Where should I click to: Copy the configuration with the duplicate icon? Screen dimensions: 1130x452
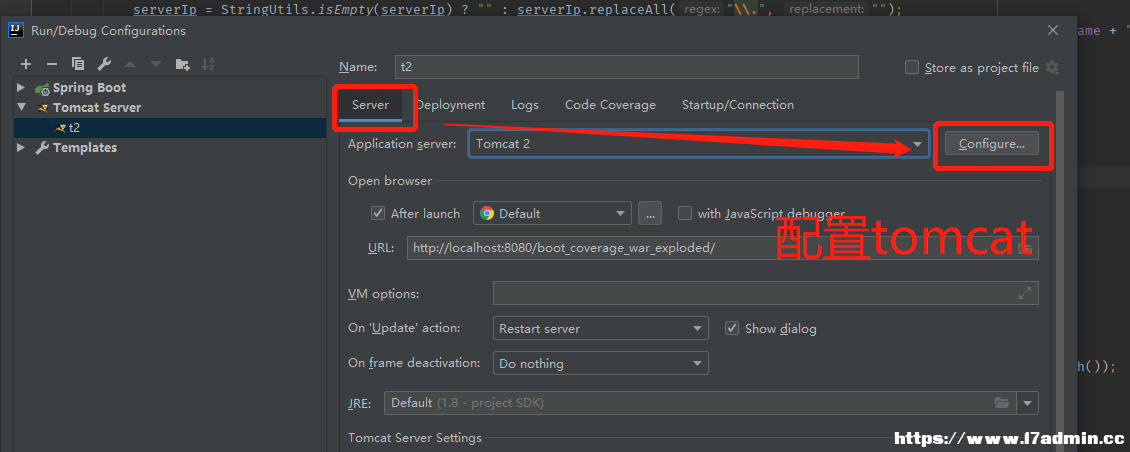click(x=78, y=64)
